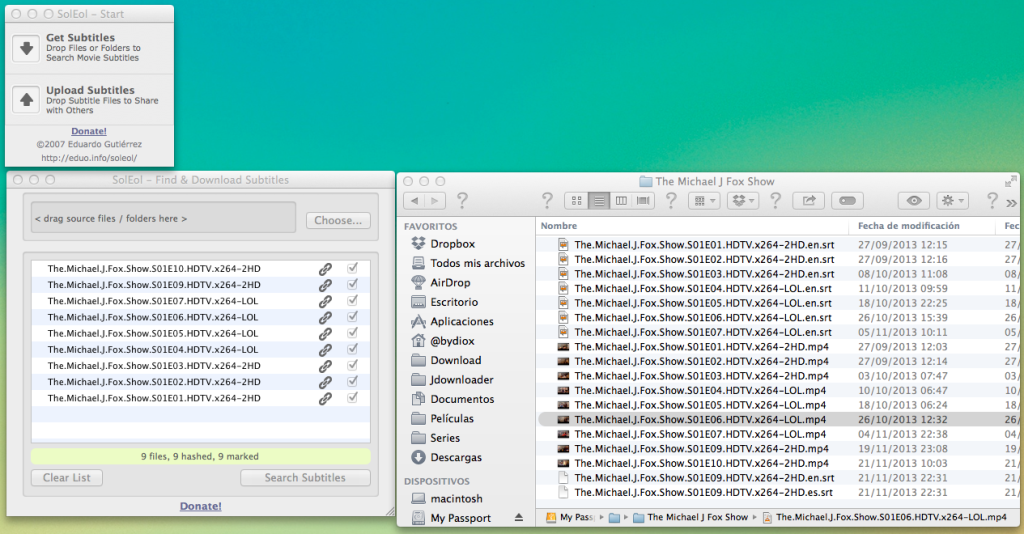Open the Finder arrange-by dropdown
This screenshot has width=1024, height=534.
(x=704, y=201)
